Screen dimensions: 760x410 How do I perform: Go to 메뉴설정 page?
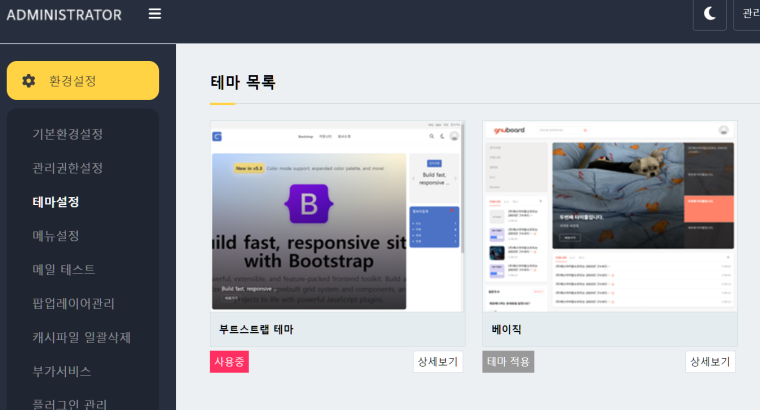pos(56,236)
